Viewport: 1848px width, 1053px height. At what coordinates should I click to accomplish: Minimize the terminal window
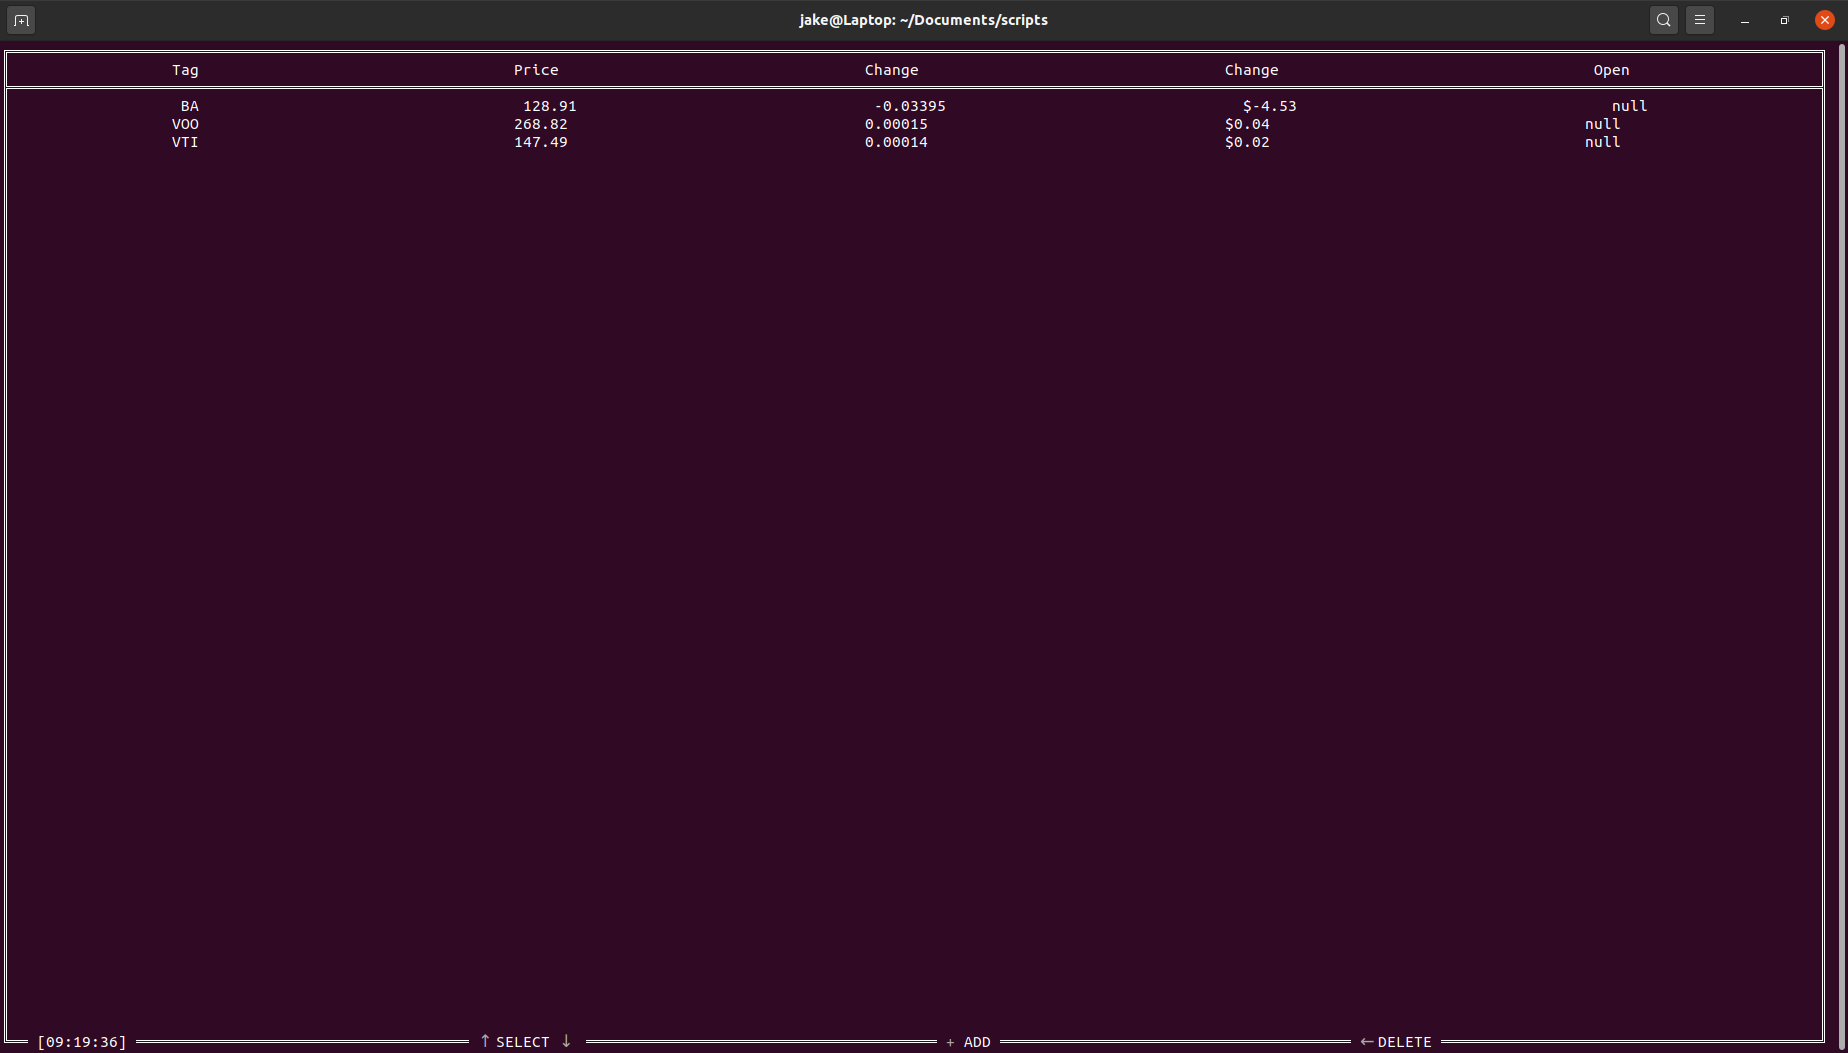pyautogui.click(x=1744, y=20)
